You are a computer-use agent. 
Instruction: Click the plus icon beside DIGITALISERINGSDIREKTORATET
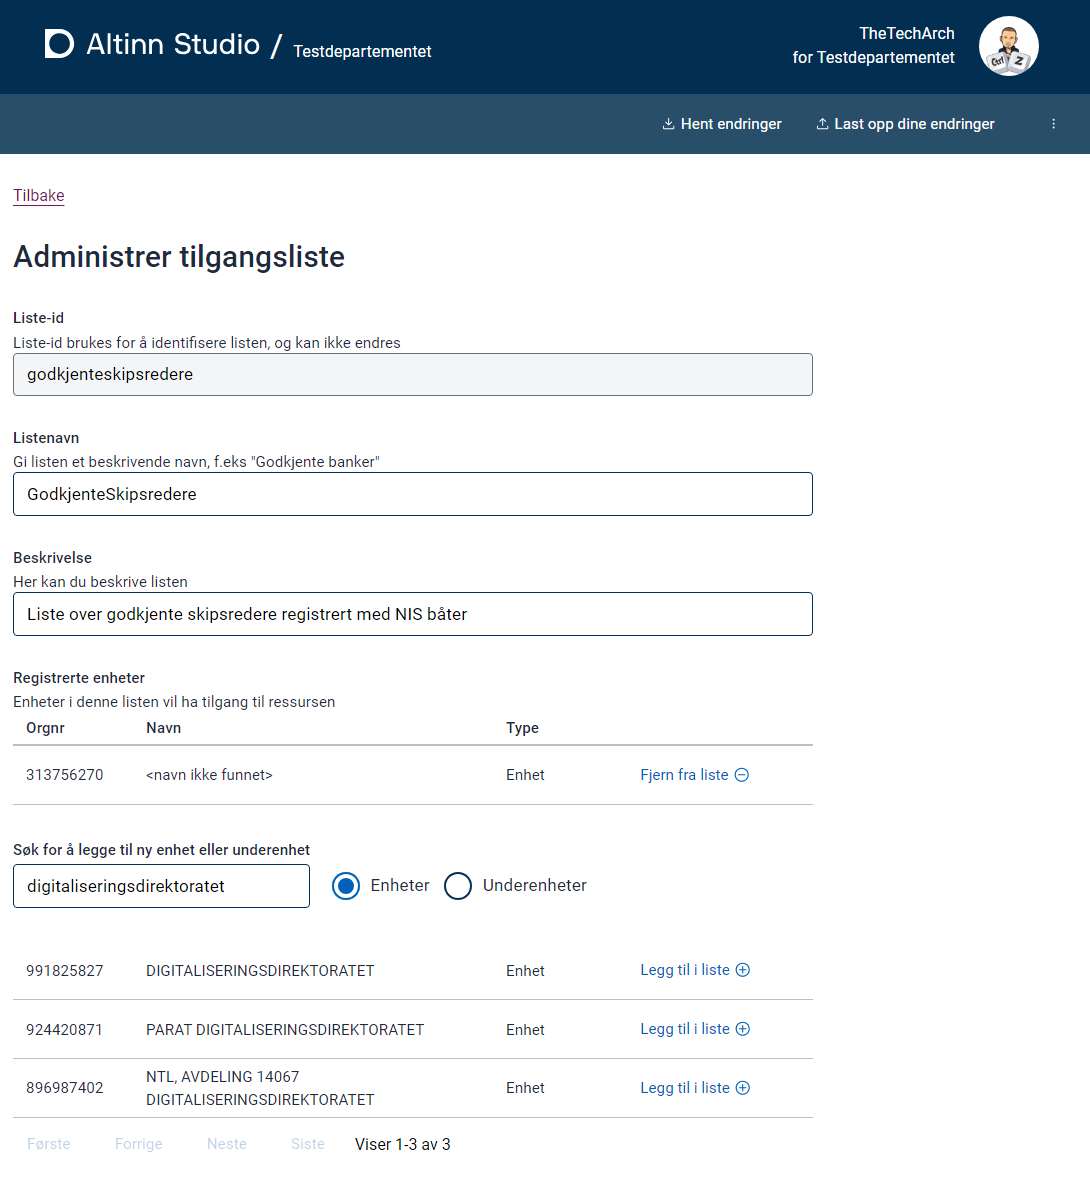click(742, 969)
